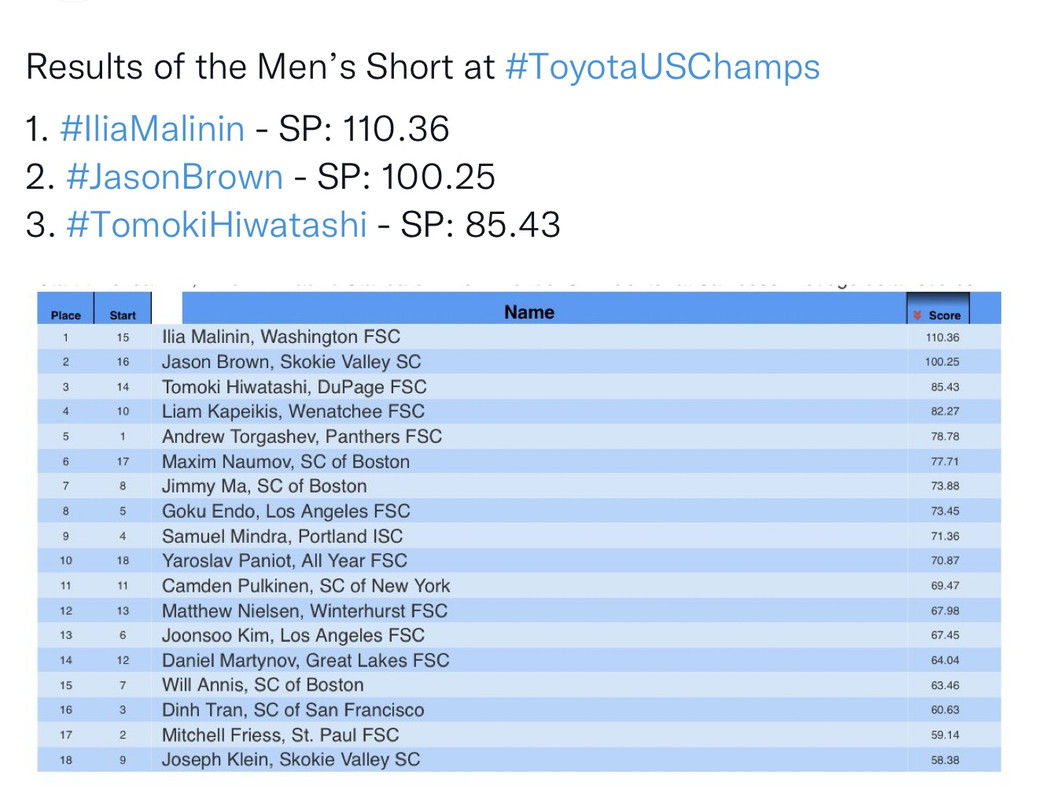Image resolution: width=1050 pixels, height=800 pixels.
Task: Click the Name column header
Action: pyautogui.click(x=529, y=312)
